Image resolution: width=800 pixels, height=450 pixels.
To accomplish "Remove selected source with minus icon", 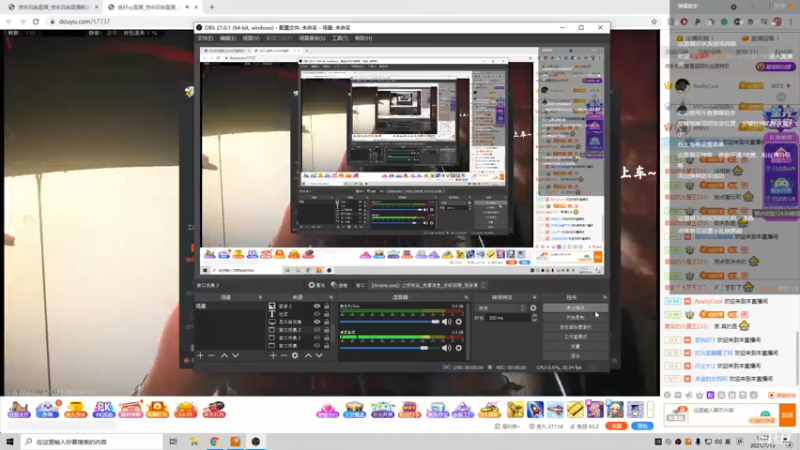I will [x=284, y=355].
